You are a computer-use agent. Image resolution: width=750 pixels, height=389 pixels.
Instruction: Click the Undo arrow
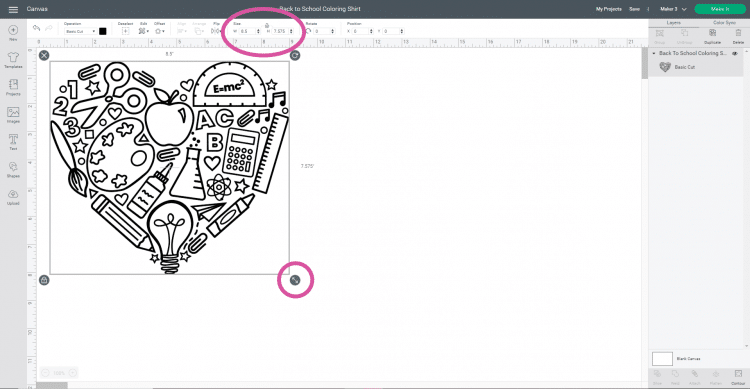click(x=36, y=29)
